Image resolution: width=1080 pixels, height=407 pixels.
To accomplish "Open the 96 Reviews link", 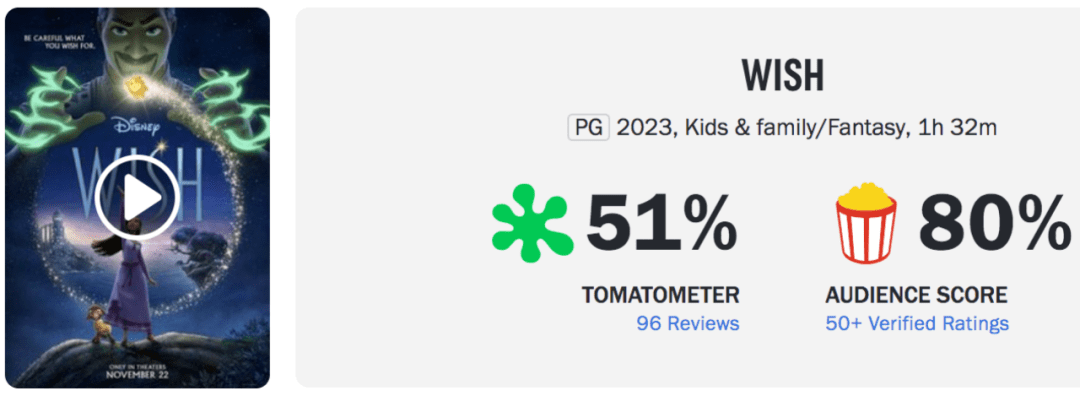I will tap(687, 324).
